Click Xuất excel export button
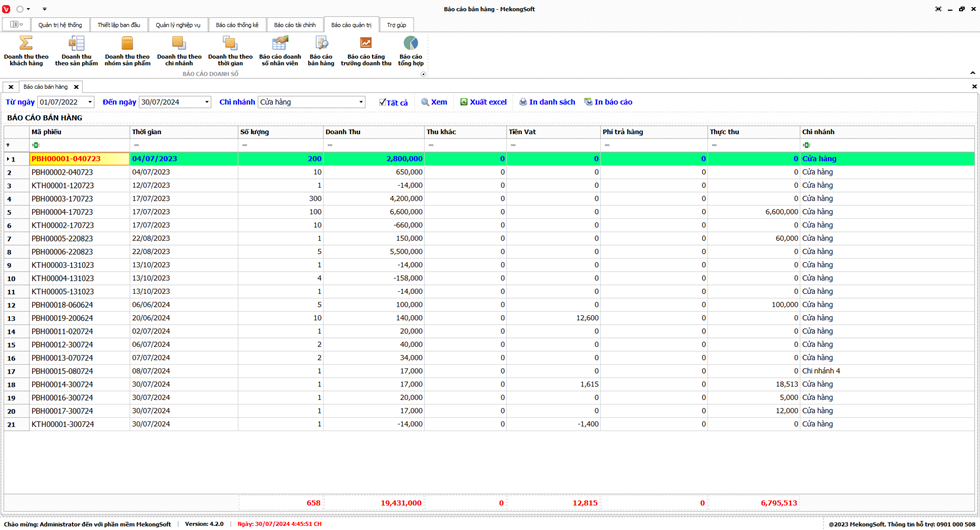980x530 pixels. click(x=484, y=102)
